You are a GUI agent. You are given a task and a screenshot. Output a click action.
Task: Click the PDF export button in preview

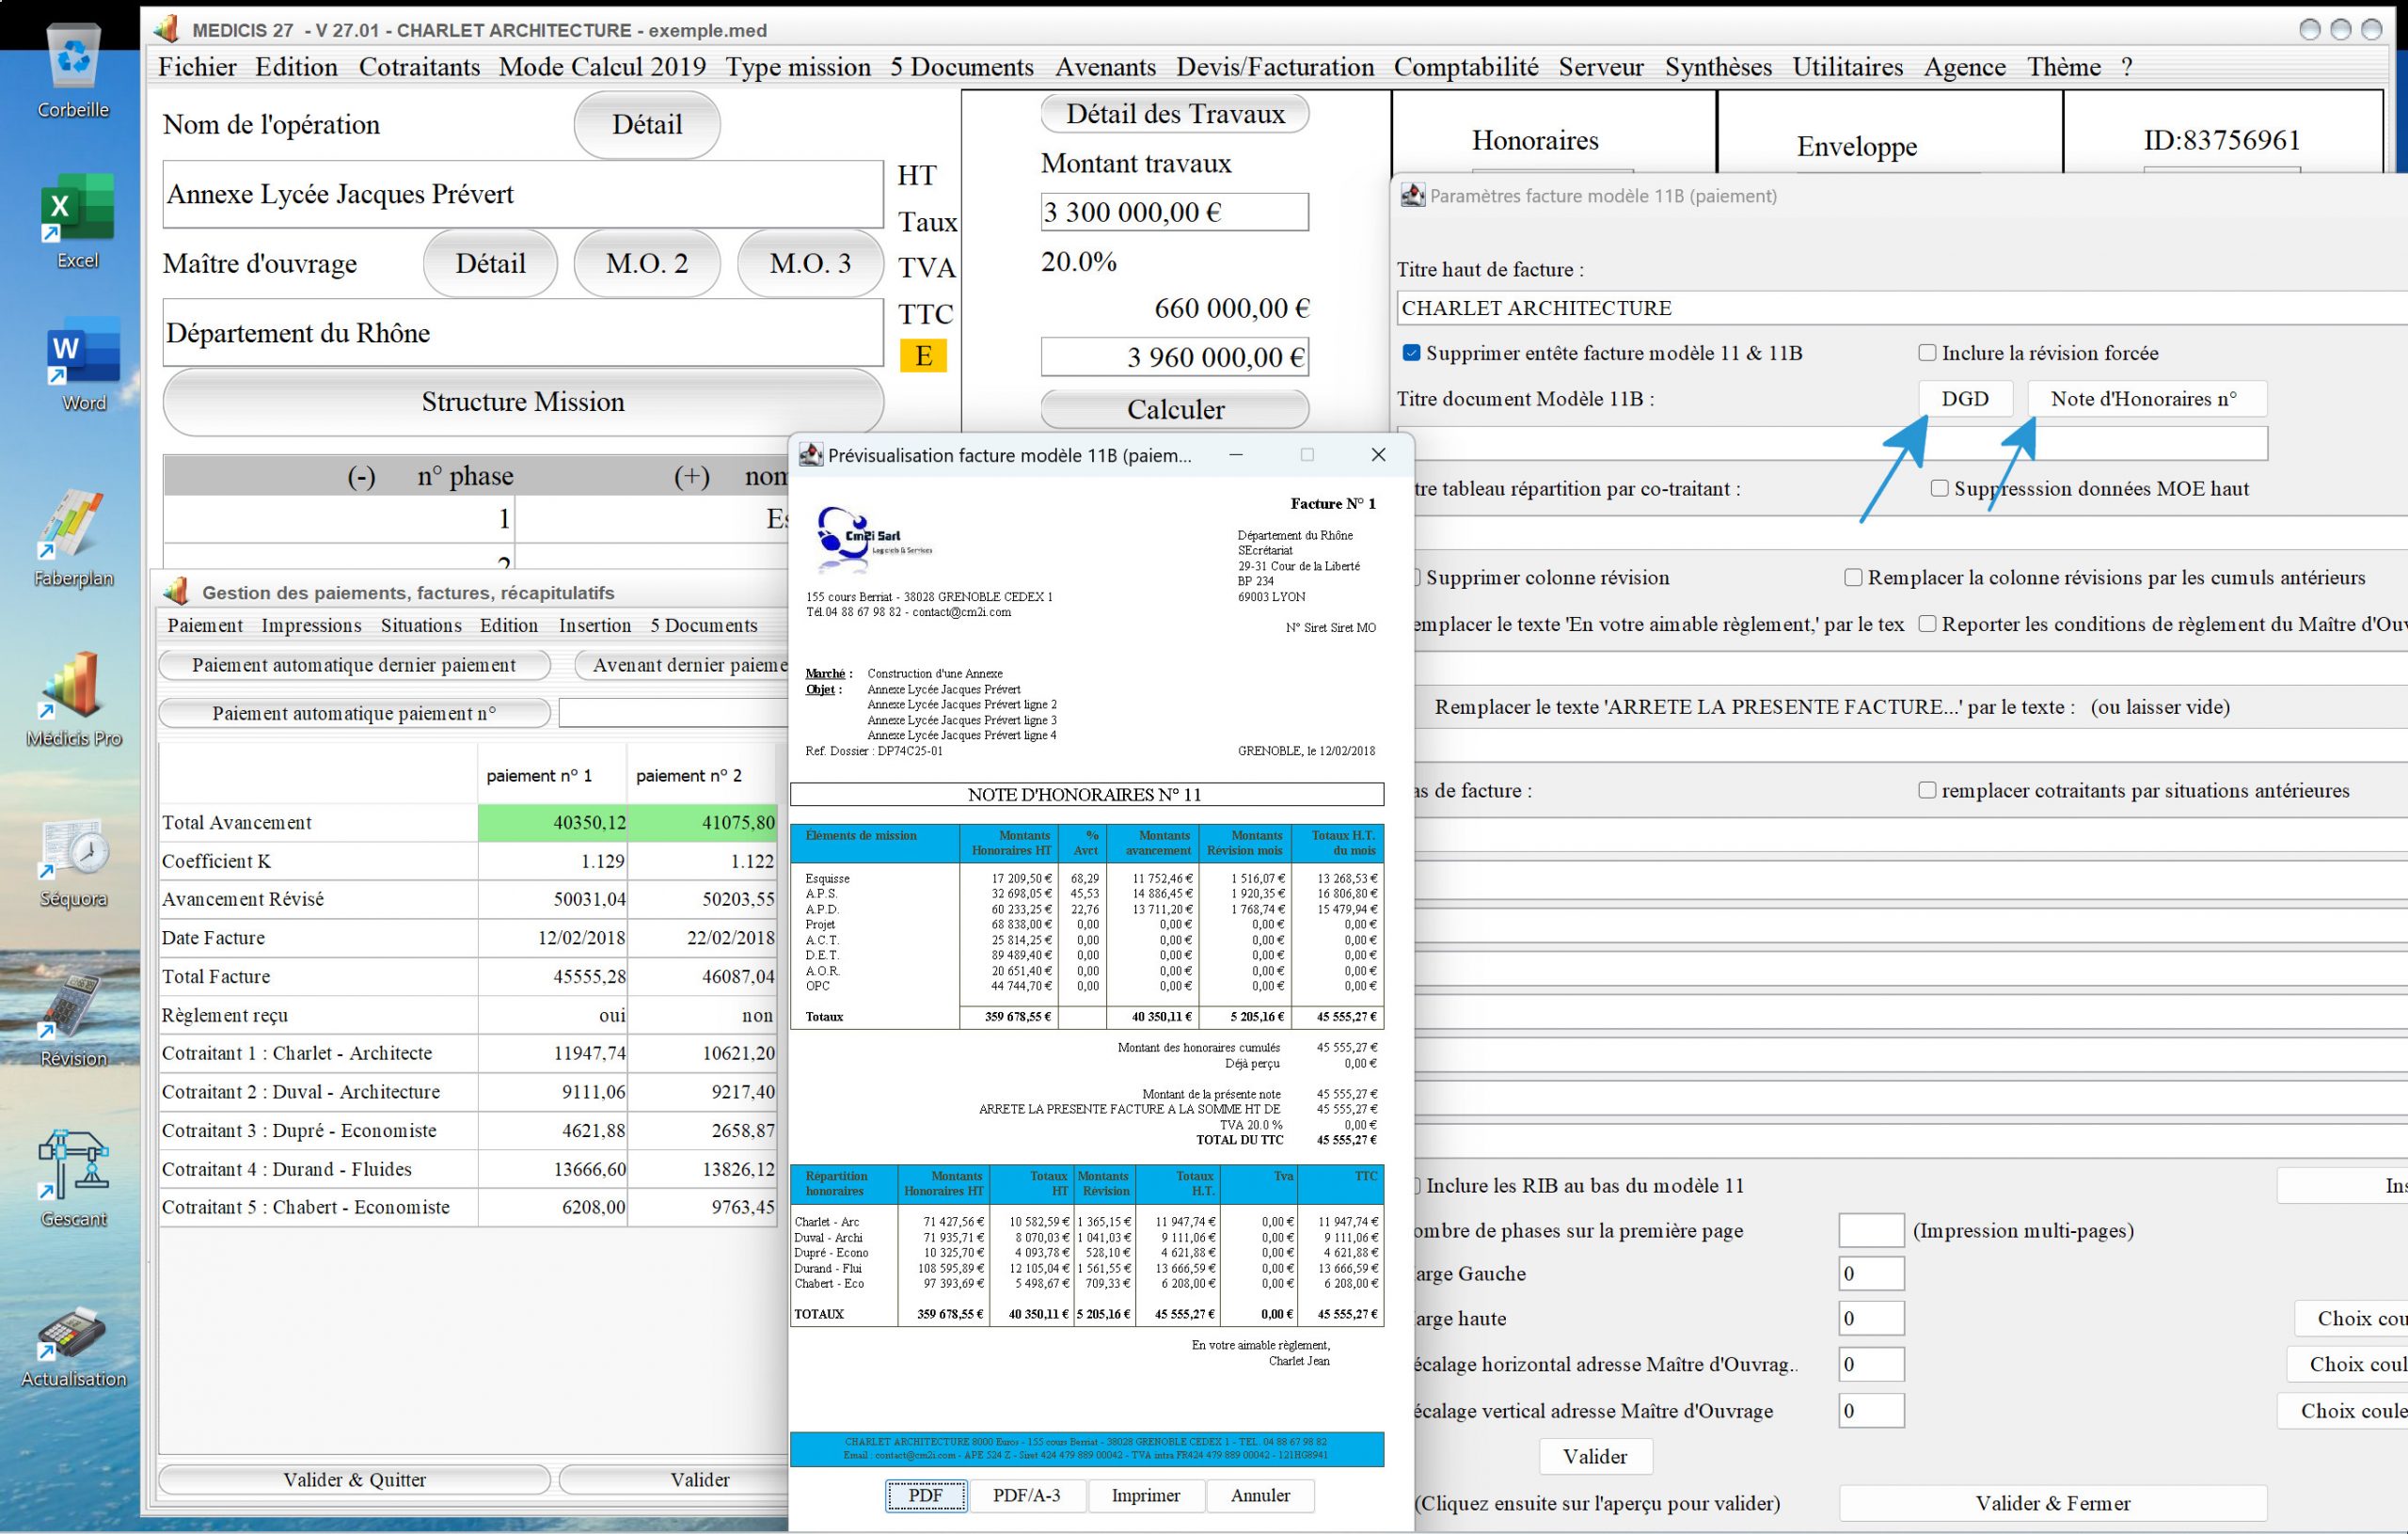[x=925, y=1495]
